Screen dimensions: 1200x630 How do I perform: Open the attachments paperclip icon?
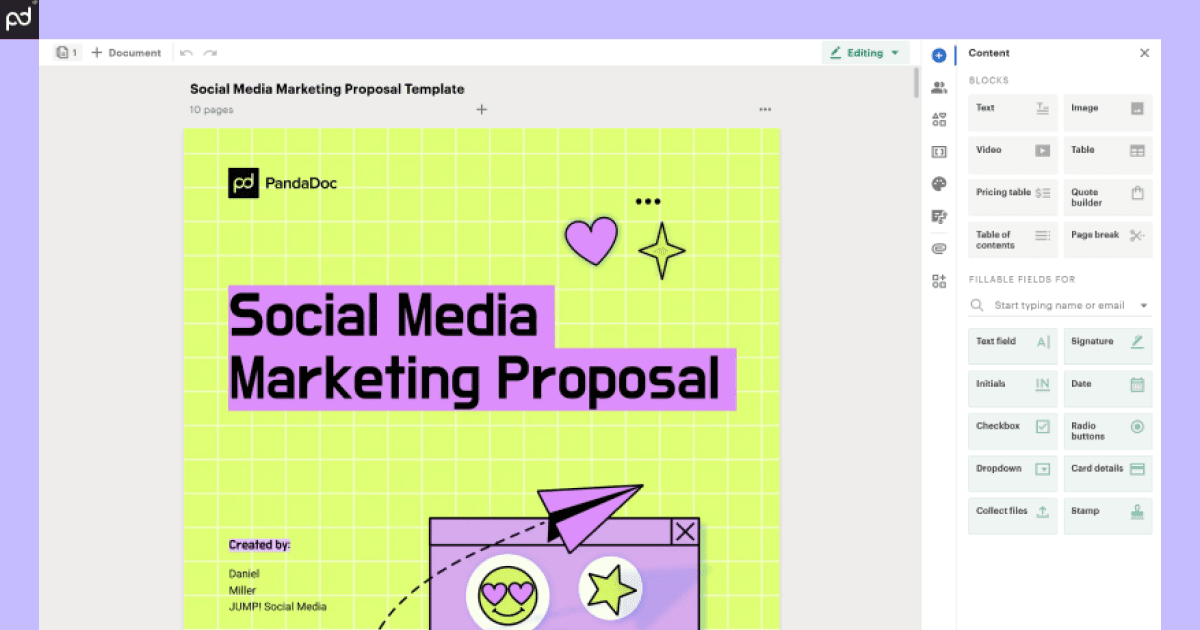pyautogui.click(x=938, y=248)
